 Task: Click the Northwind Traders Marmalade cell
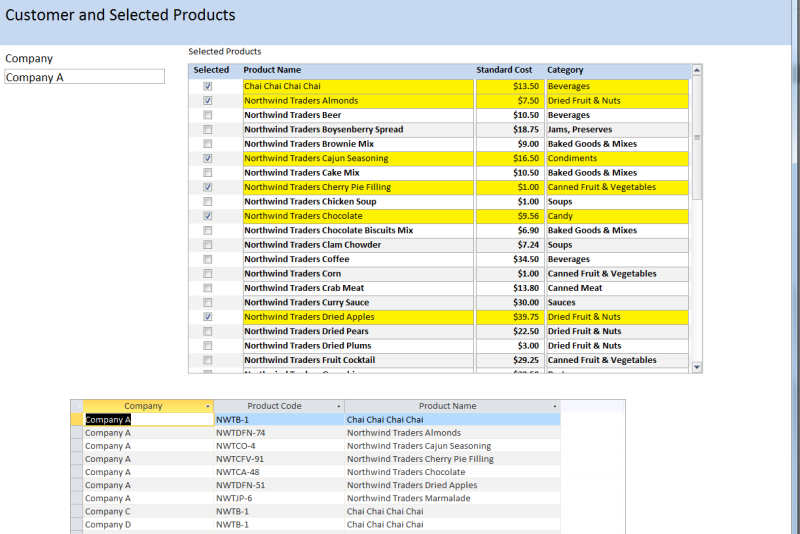click(453, 498)
